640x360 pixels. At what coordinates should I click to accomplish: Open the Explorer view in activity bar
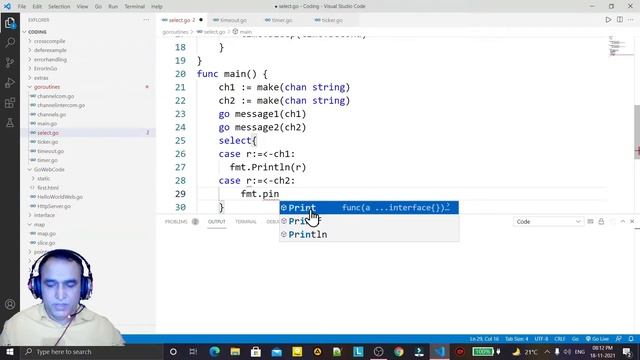coord(10,23)
